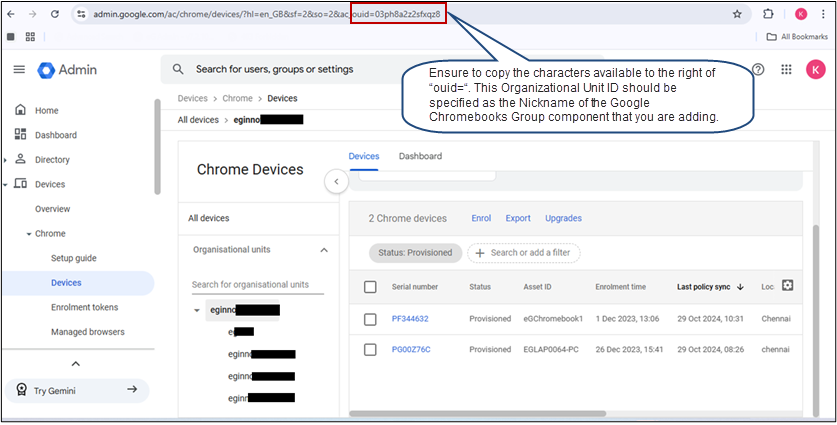Open the tab groups grid icon in bookmarks bar

pyautogui.click(x=30, y=37)
